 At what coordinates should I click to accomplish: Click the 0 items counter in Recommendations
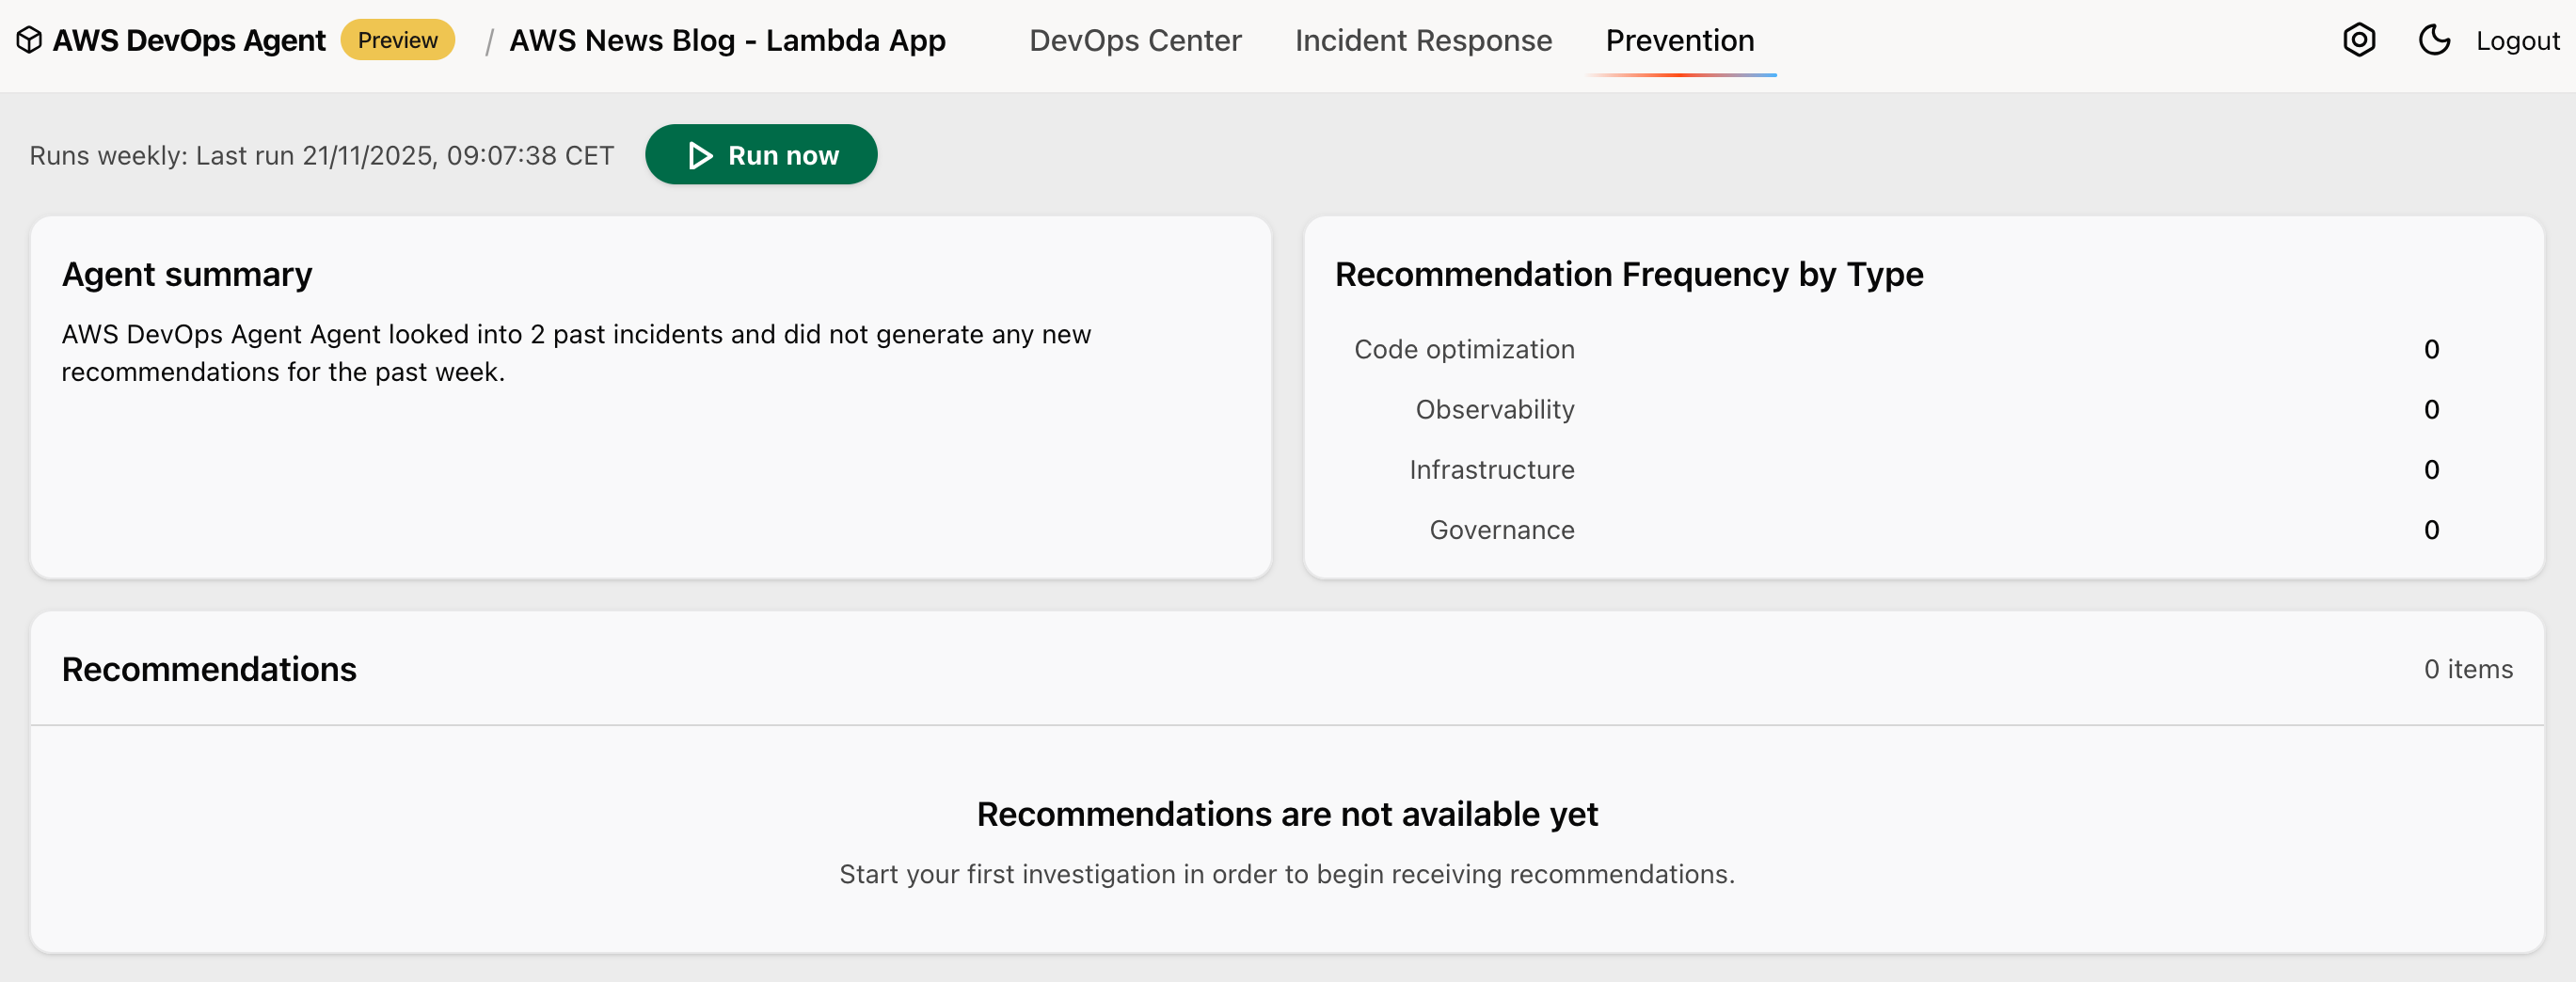(x=2467, y=669)
